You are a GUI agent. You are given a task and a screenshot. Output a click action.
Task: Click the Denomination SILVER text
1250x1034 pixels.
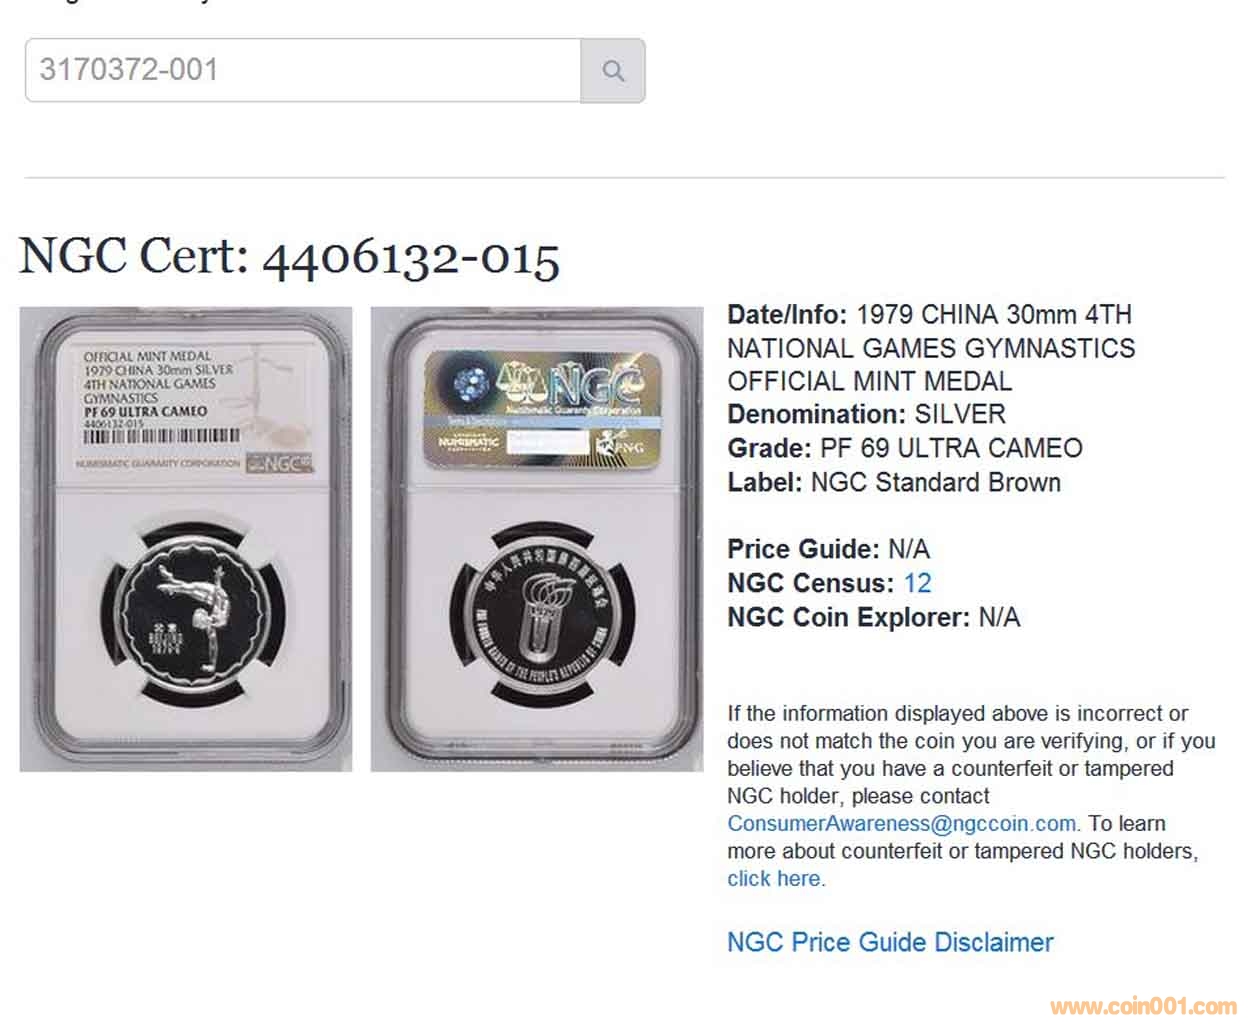click(x=866, y=414)
